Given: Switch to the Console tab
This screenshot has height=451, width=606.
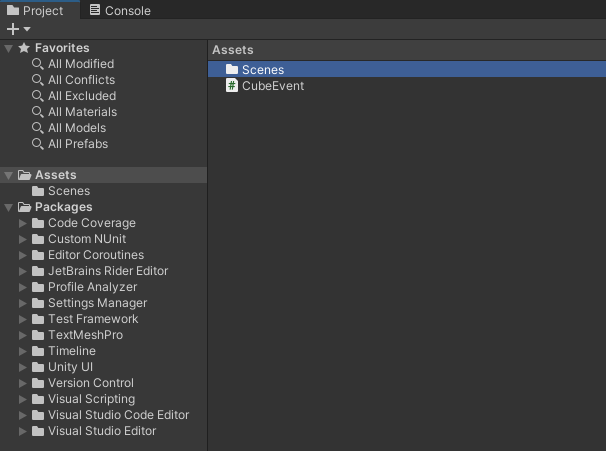Looking at the screenshot, I should click(x=119, y=11).
